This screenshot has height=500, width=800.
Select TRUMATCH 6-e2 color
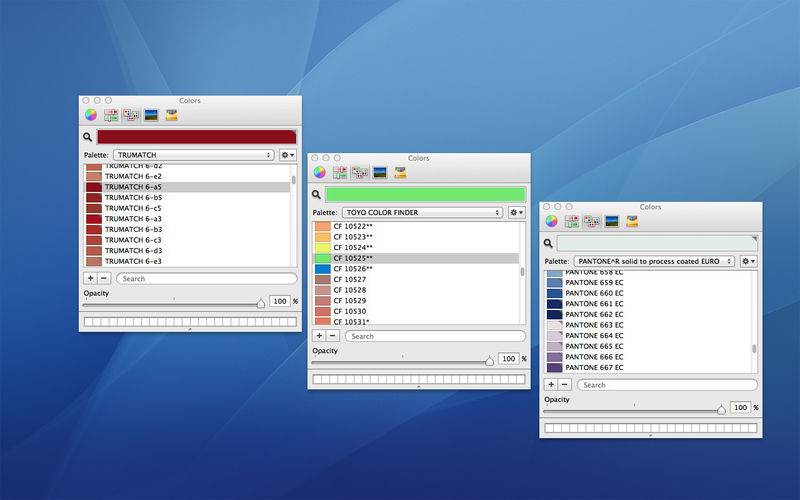[187, 176]
